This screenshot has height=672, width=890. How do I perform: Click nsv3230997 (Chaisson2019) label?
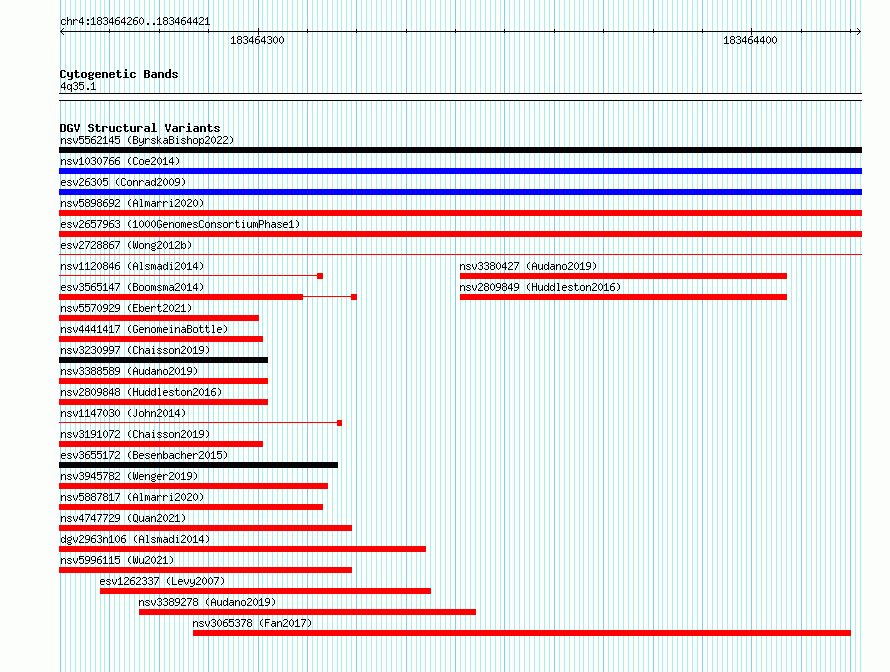[x=135, y=350]
